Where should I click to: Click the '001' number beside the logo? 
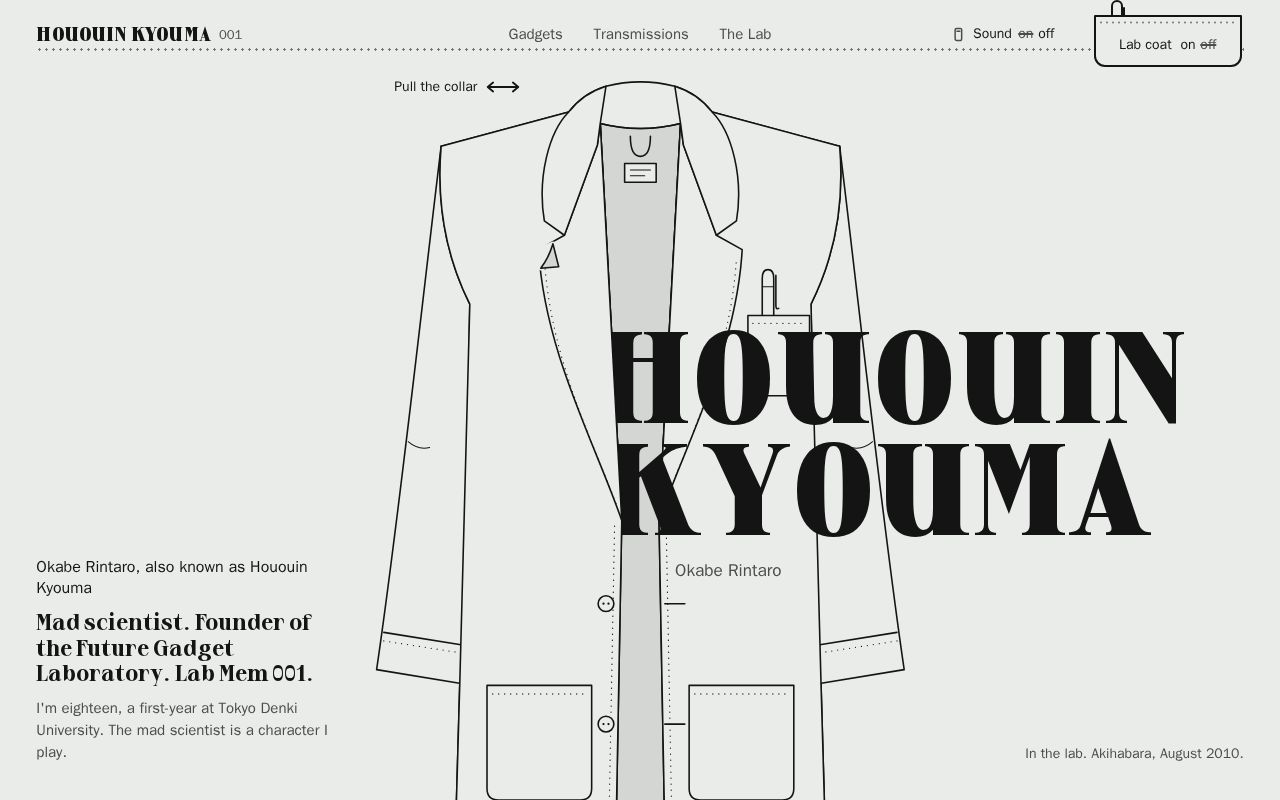tap(230, 35)
